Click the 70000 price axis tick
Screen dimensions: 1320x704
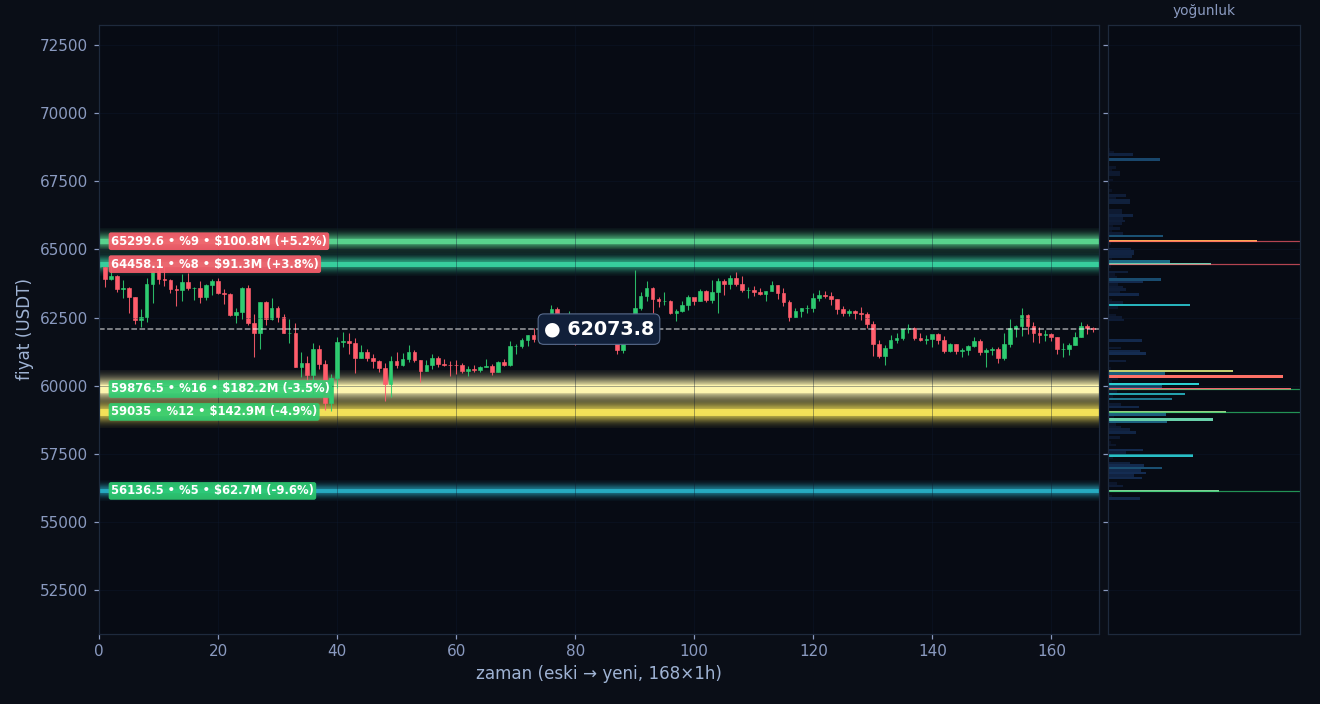[62, 113]
